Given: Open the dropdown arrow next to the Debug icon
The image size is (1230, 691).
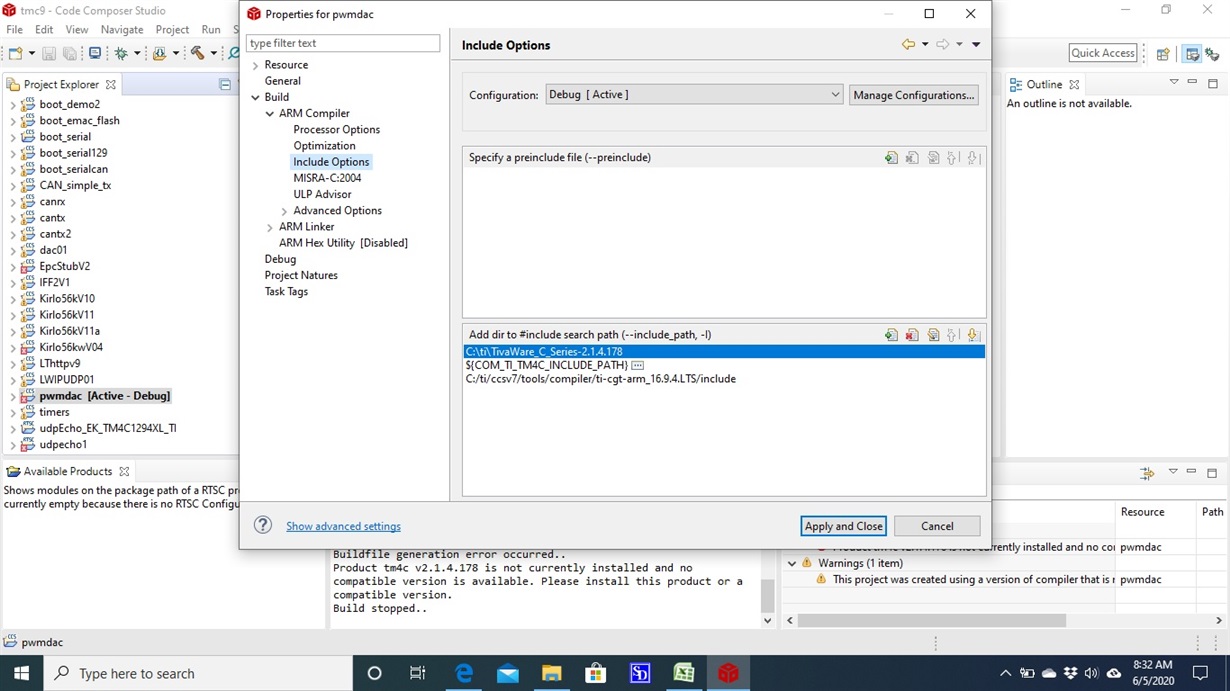Looking at the screenshot, I should [137, 54].
